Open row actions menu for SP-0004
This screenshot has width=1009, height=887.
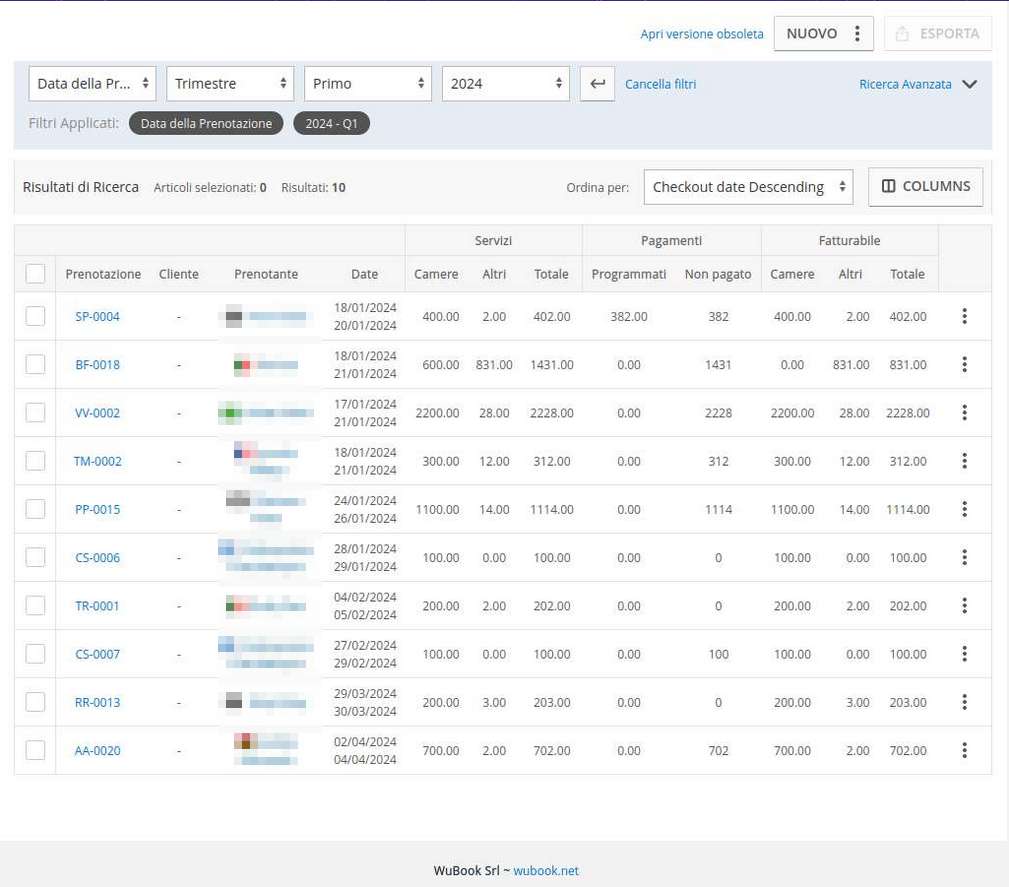click(x=964, y=316)
